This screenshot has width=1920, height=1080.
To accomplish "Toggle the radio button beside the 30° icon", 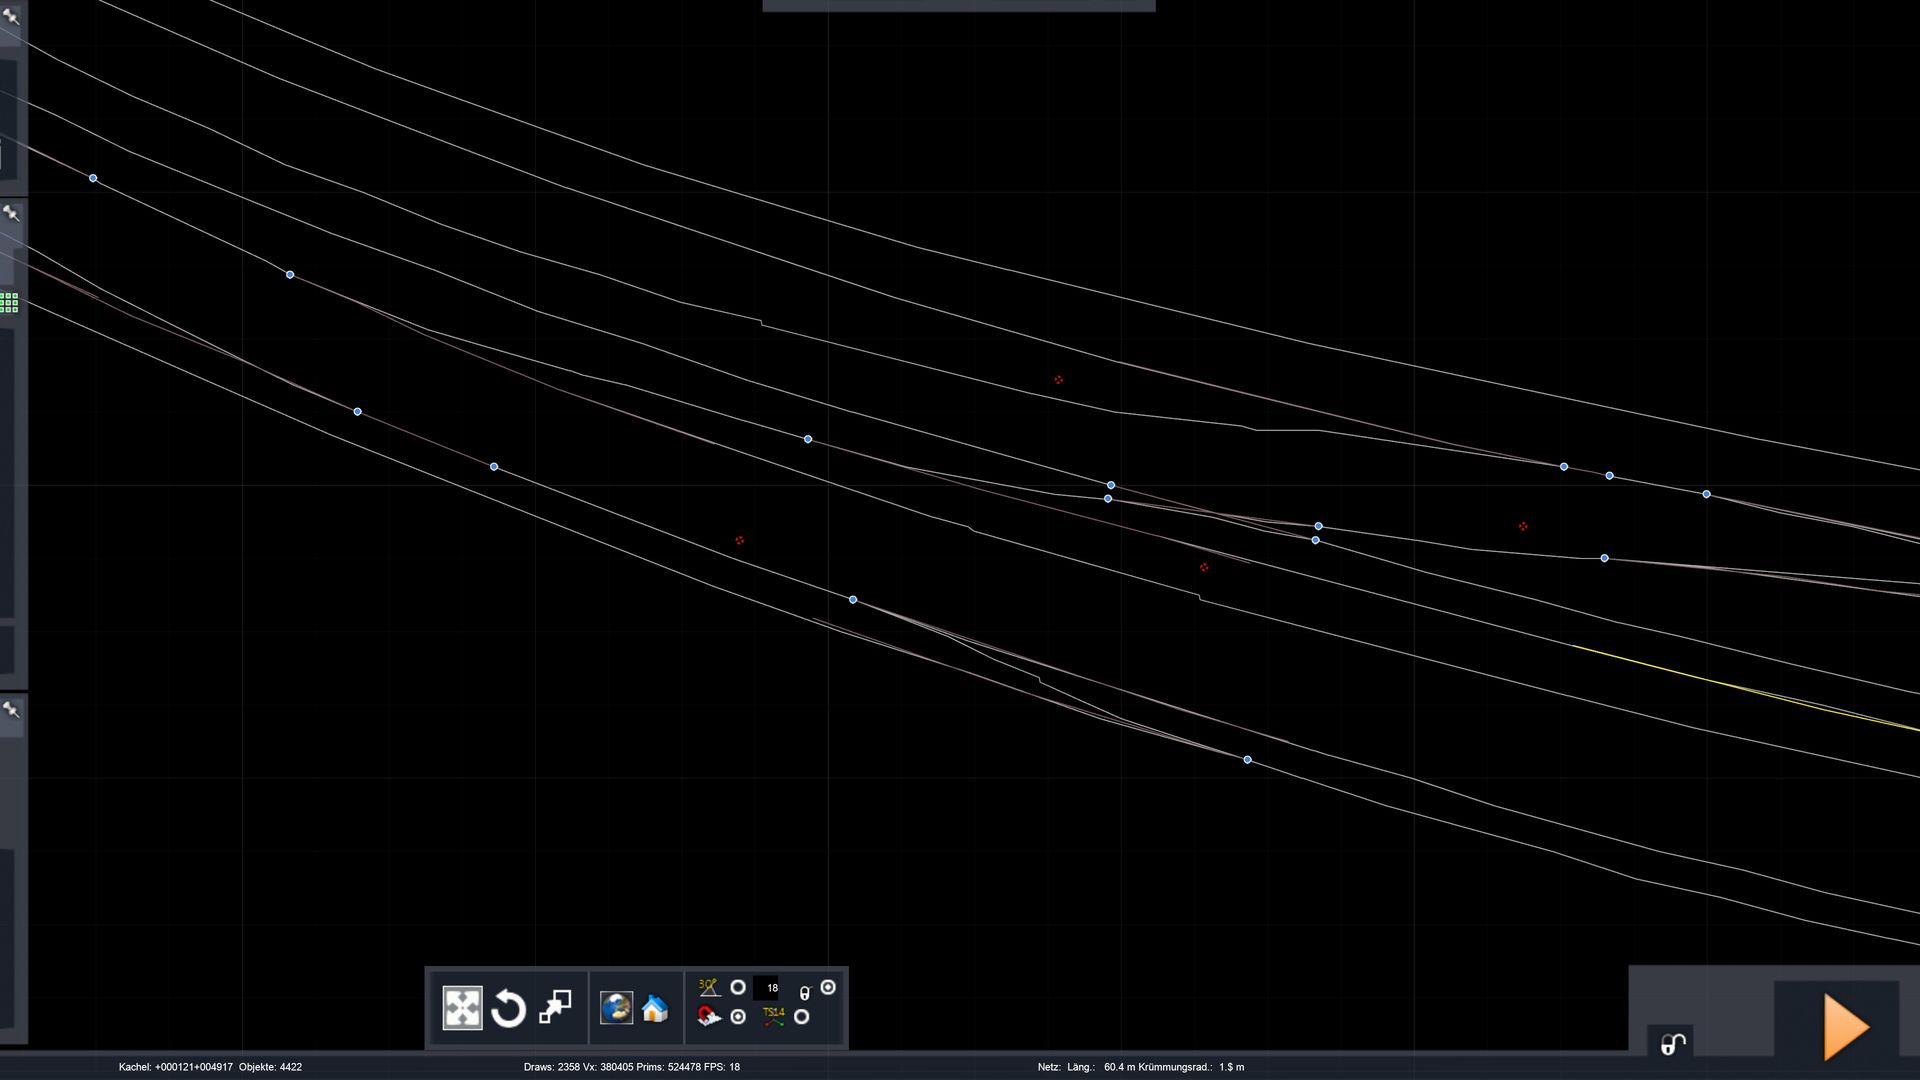I will point(738,988).
